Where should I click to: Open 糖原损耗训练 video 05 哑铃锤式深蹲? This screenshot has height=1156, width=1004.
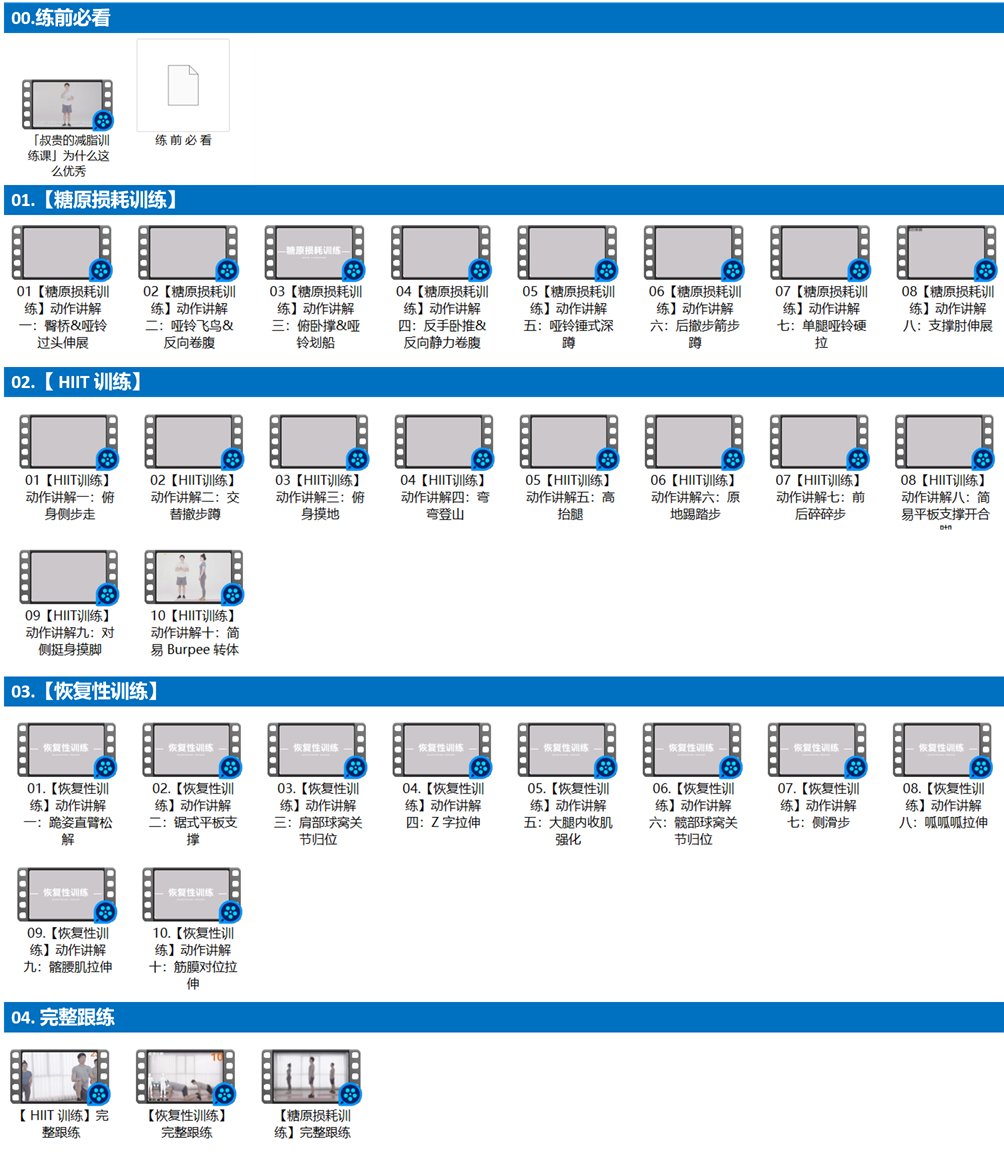click(x=567, y=253)
